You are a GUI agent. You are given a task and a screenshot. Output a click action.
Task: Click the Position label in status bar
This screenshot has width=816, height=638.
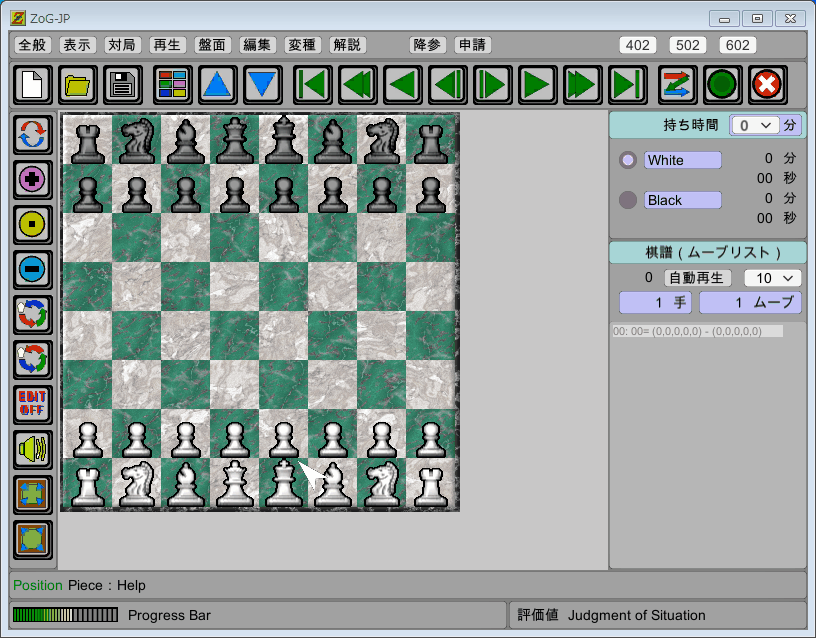pyautogui.click(x=37, y=585)
